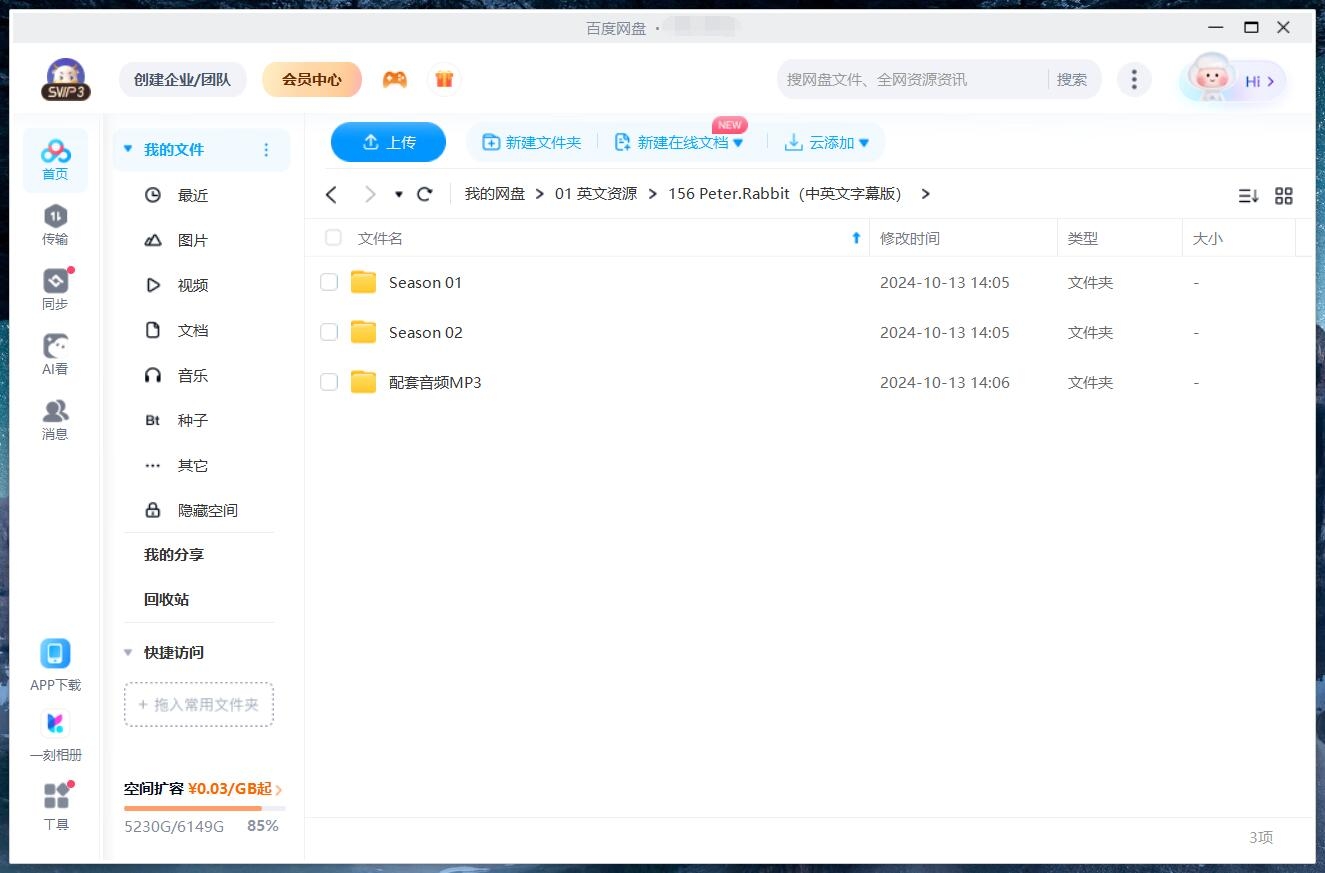1325x873 pixels.
Task: Tick the select-all checkbox above the list
Action: pyautogui.click(x=332, y=238)
